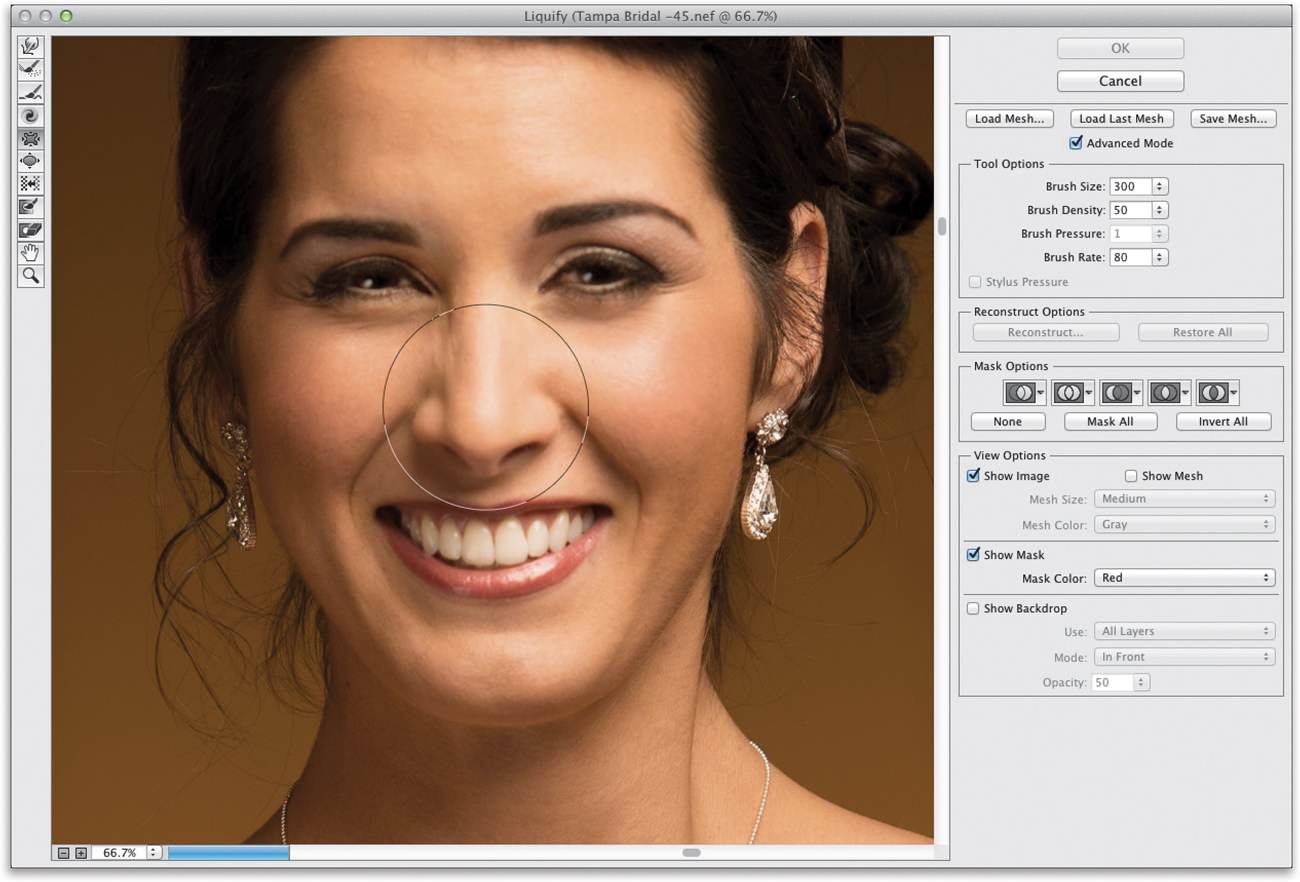Click the None mask button
1300x882 pixels.
(1008, 422)
